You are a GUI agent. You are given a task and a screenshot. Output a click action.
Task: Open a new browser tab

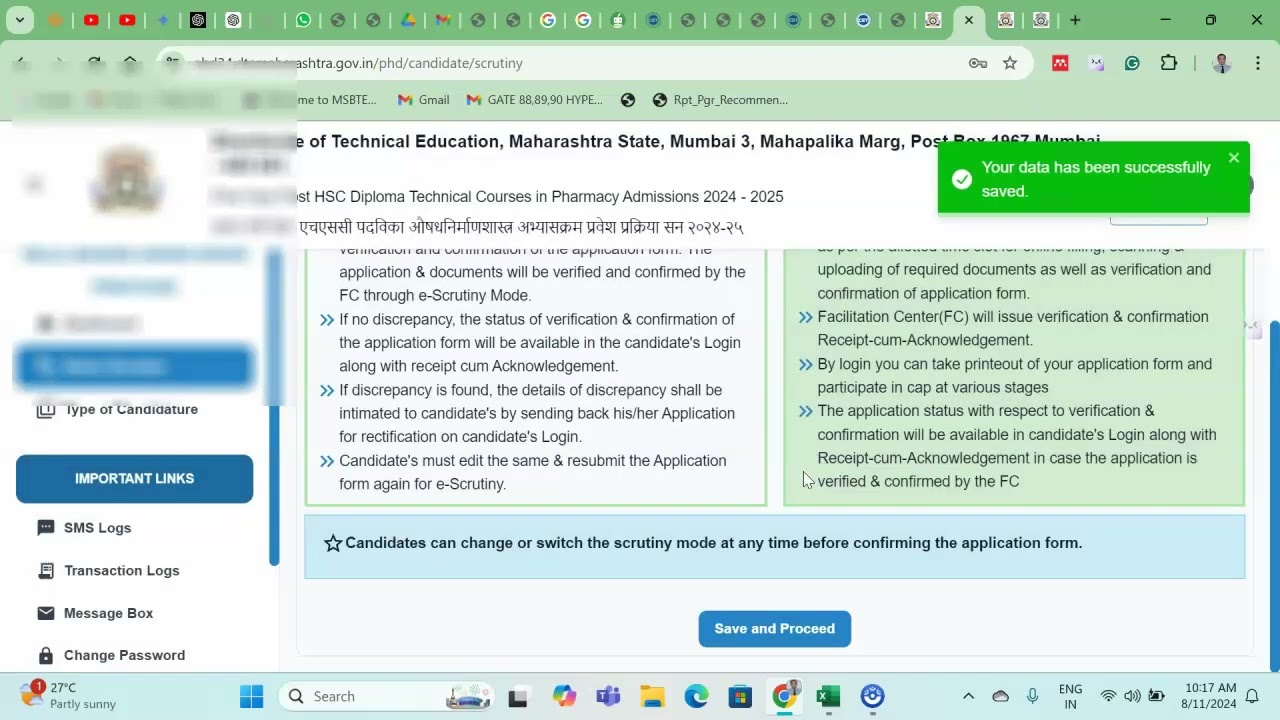click(x=1075, y=20)
